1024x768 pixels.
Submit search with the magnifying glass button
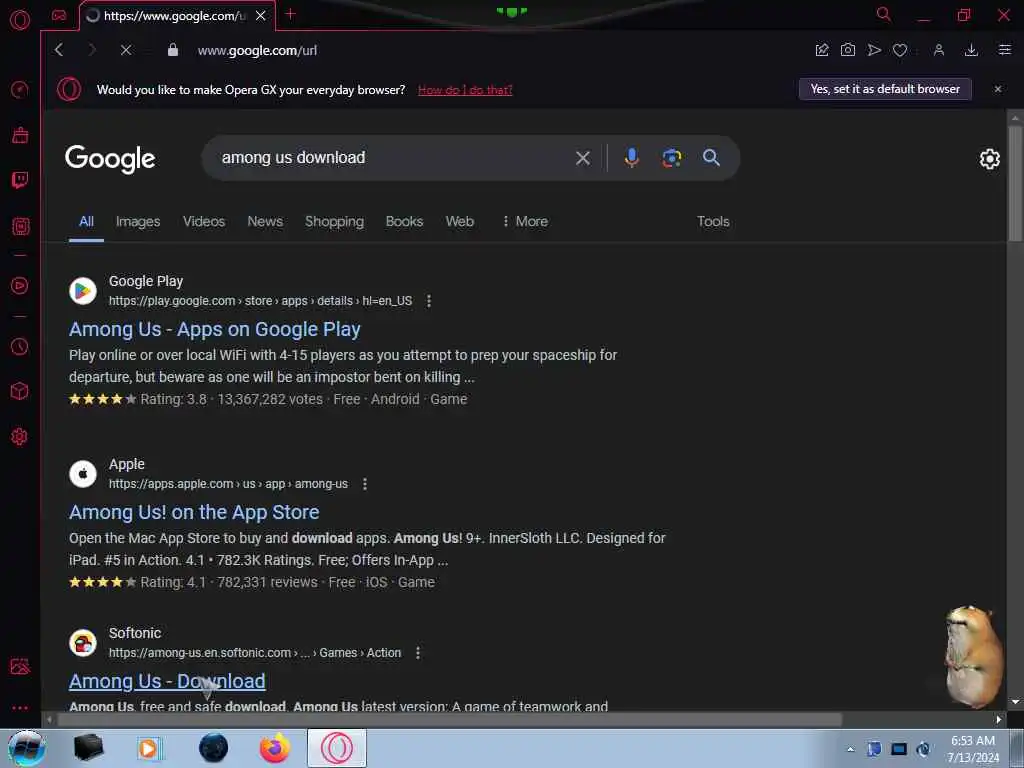coord(711,157)
